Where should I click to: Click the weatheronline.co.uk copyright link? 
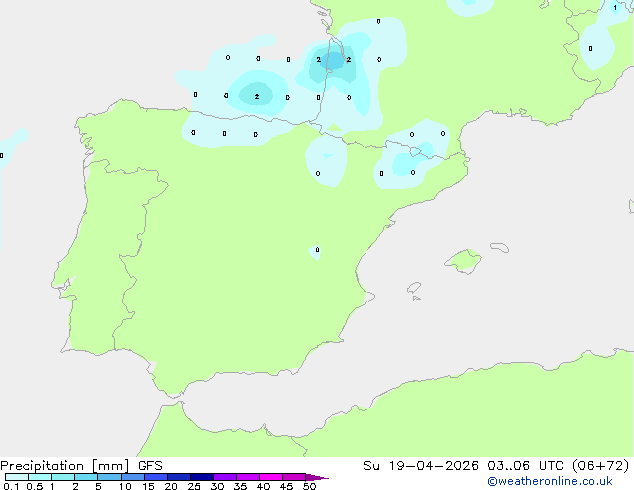(x=550, y=481)
